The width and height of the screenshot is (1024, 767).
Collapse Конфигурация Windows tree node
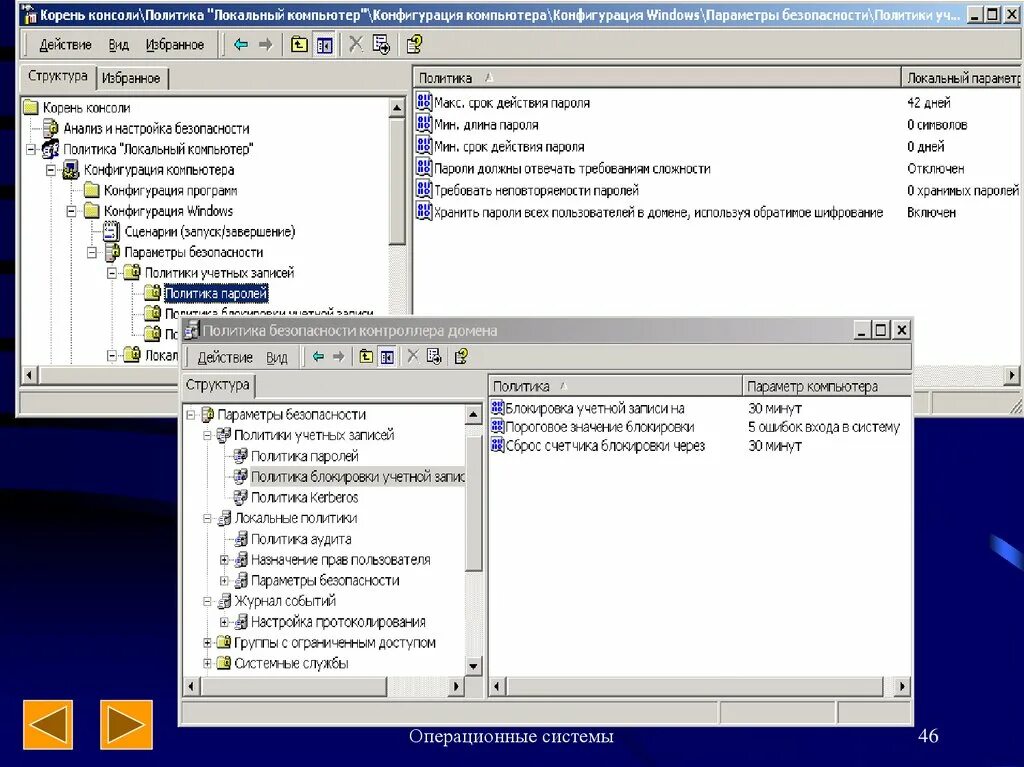71,211
